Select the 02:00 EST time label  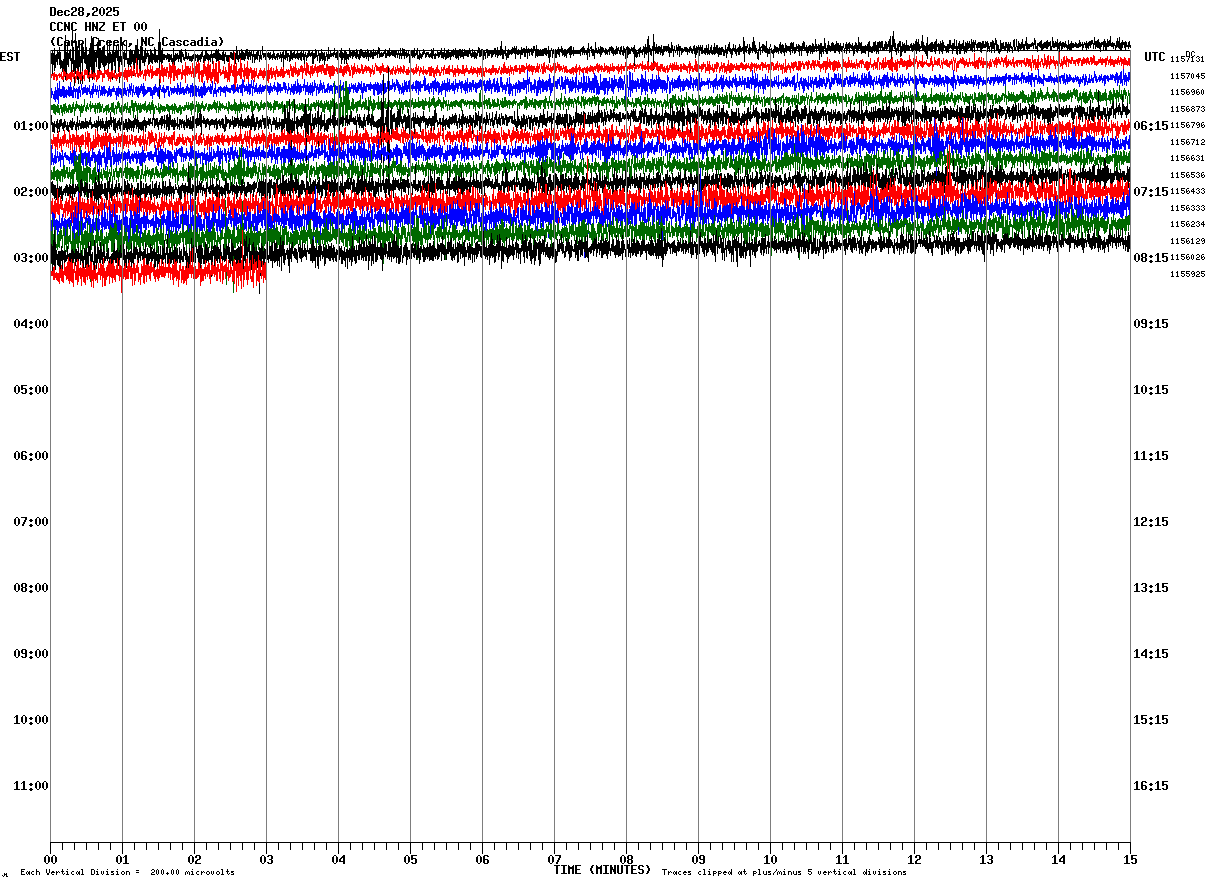pyautogui.click(x=31, y=192)
